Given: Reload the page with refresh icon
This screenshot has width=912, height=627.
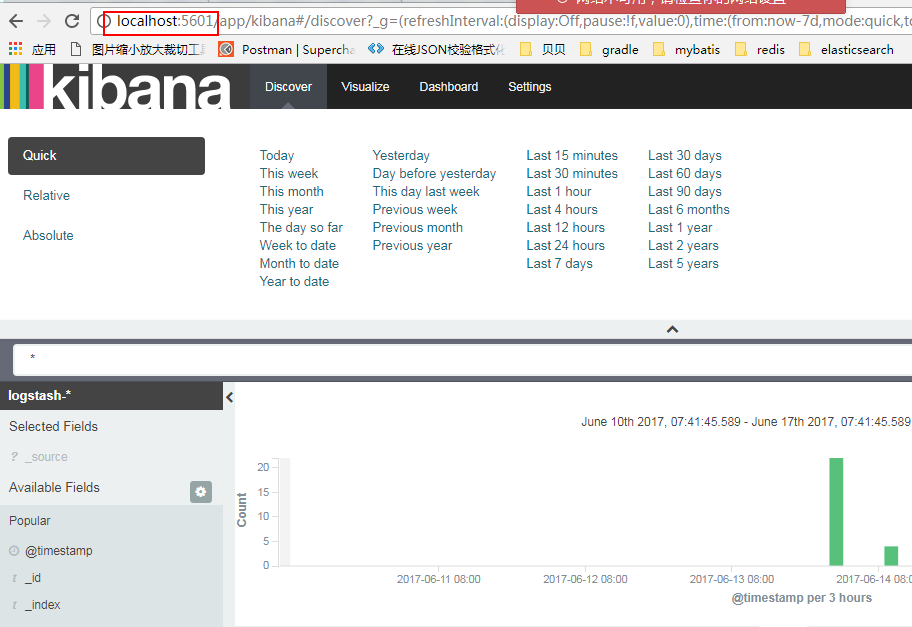Looking at the screenshot, I should point(72,22).
